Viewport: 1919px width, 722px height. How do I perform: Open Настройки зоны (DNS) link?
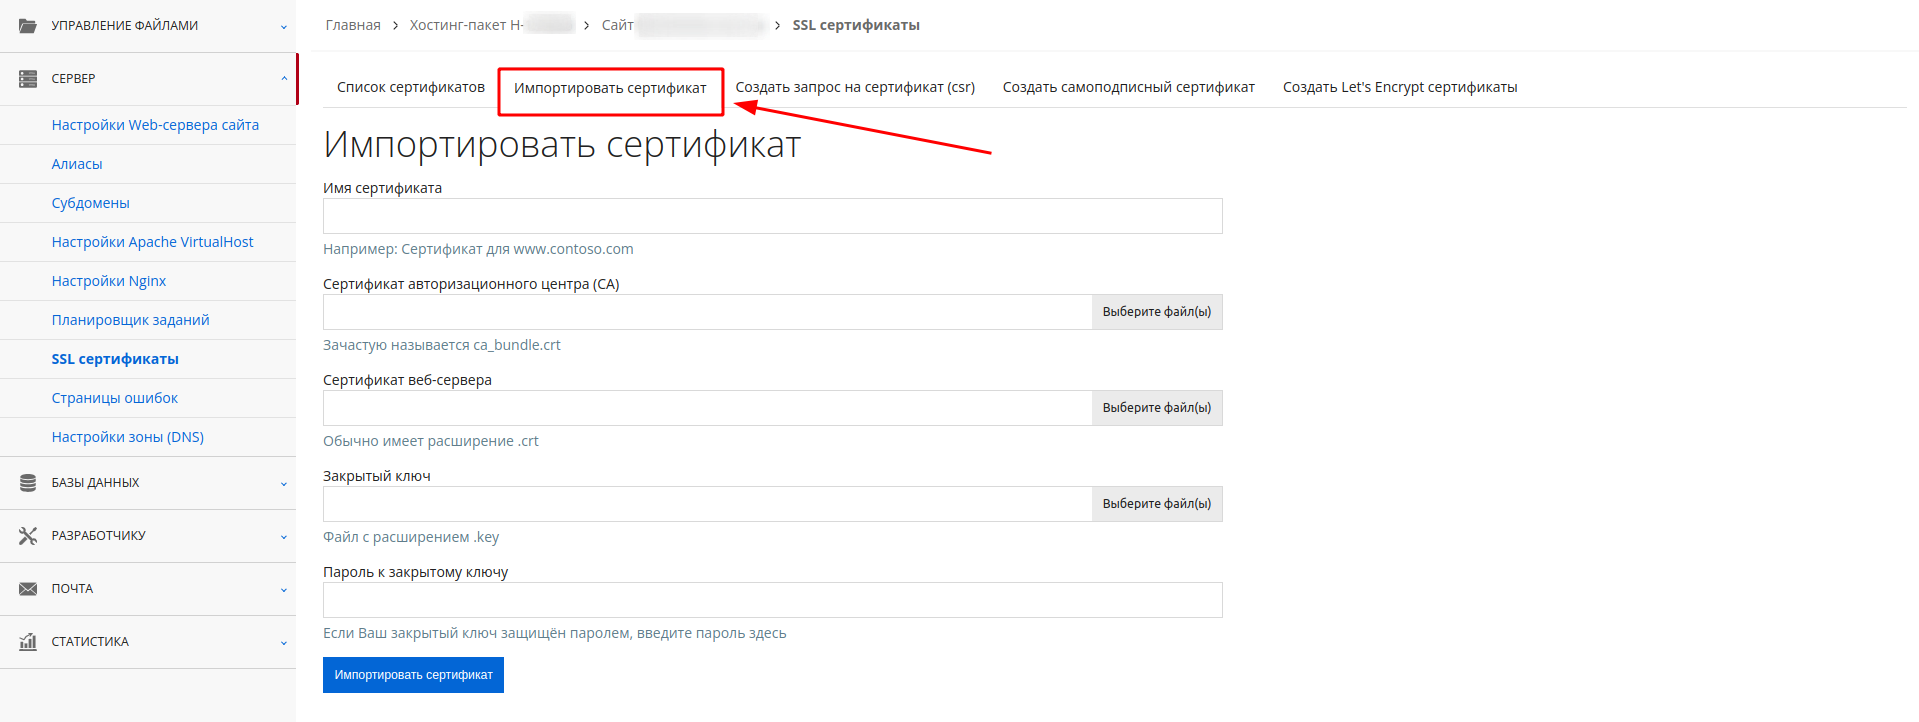[128, 437]
